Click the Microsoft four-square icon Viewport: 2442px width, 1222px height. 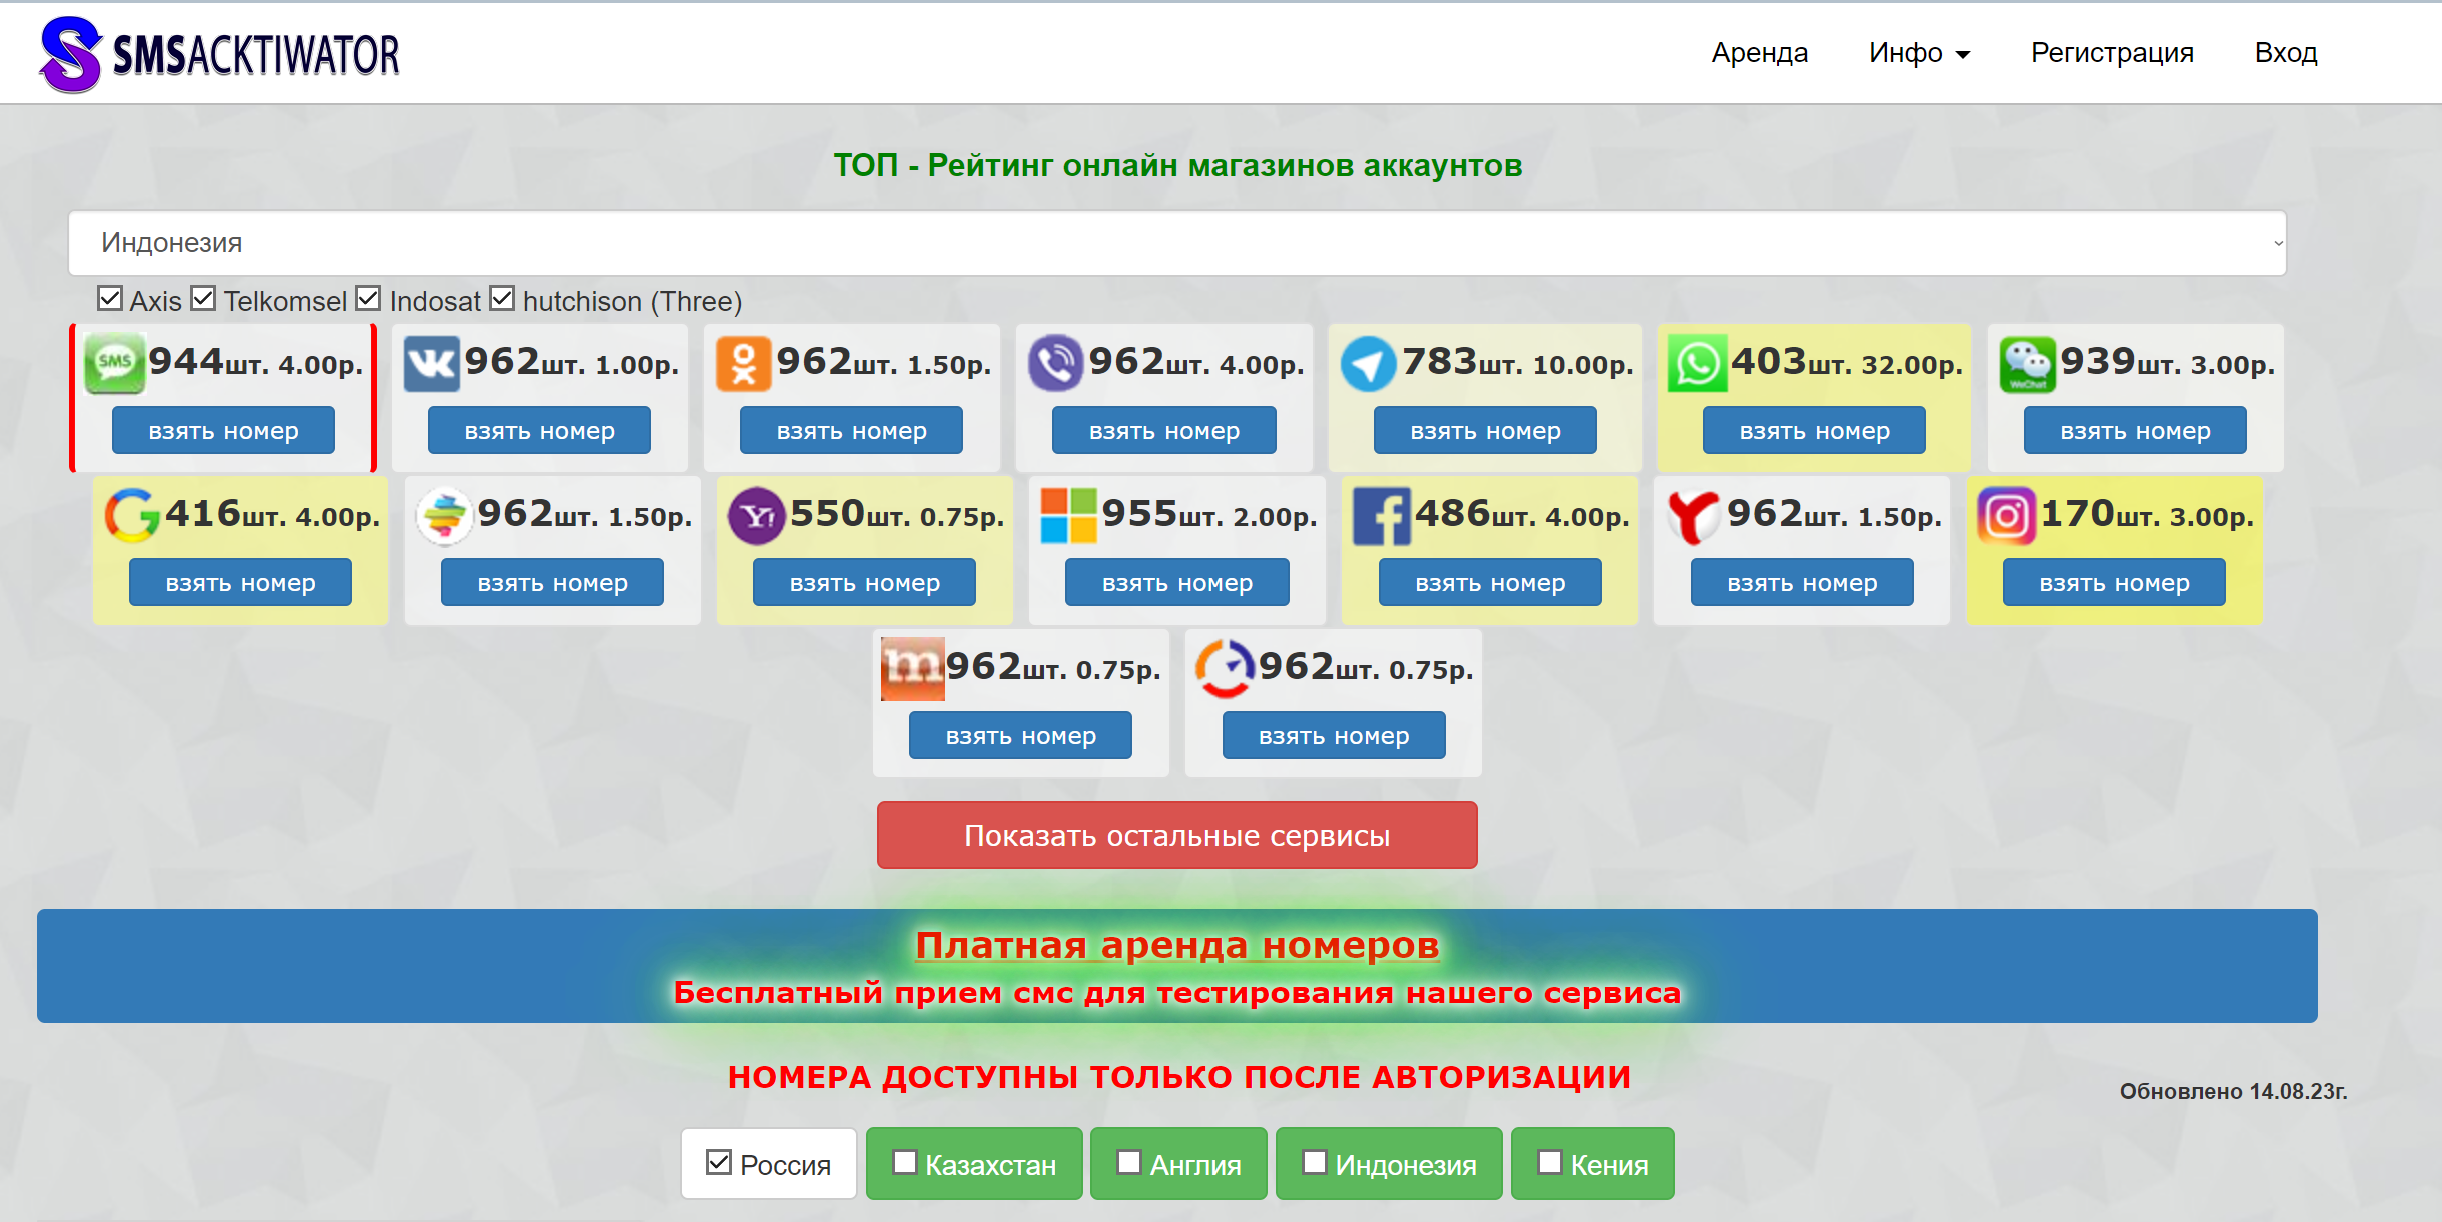[x=1068, y=516]
